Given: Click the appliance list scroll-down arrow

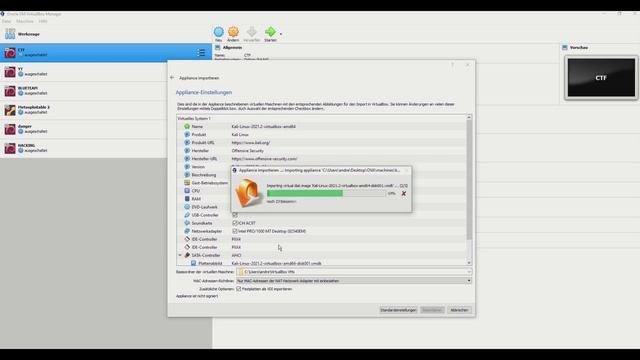Looking at the screenshot, I should pos(469,263).
